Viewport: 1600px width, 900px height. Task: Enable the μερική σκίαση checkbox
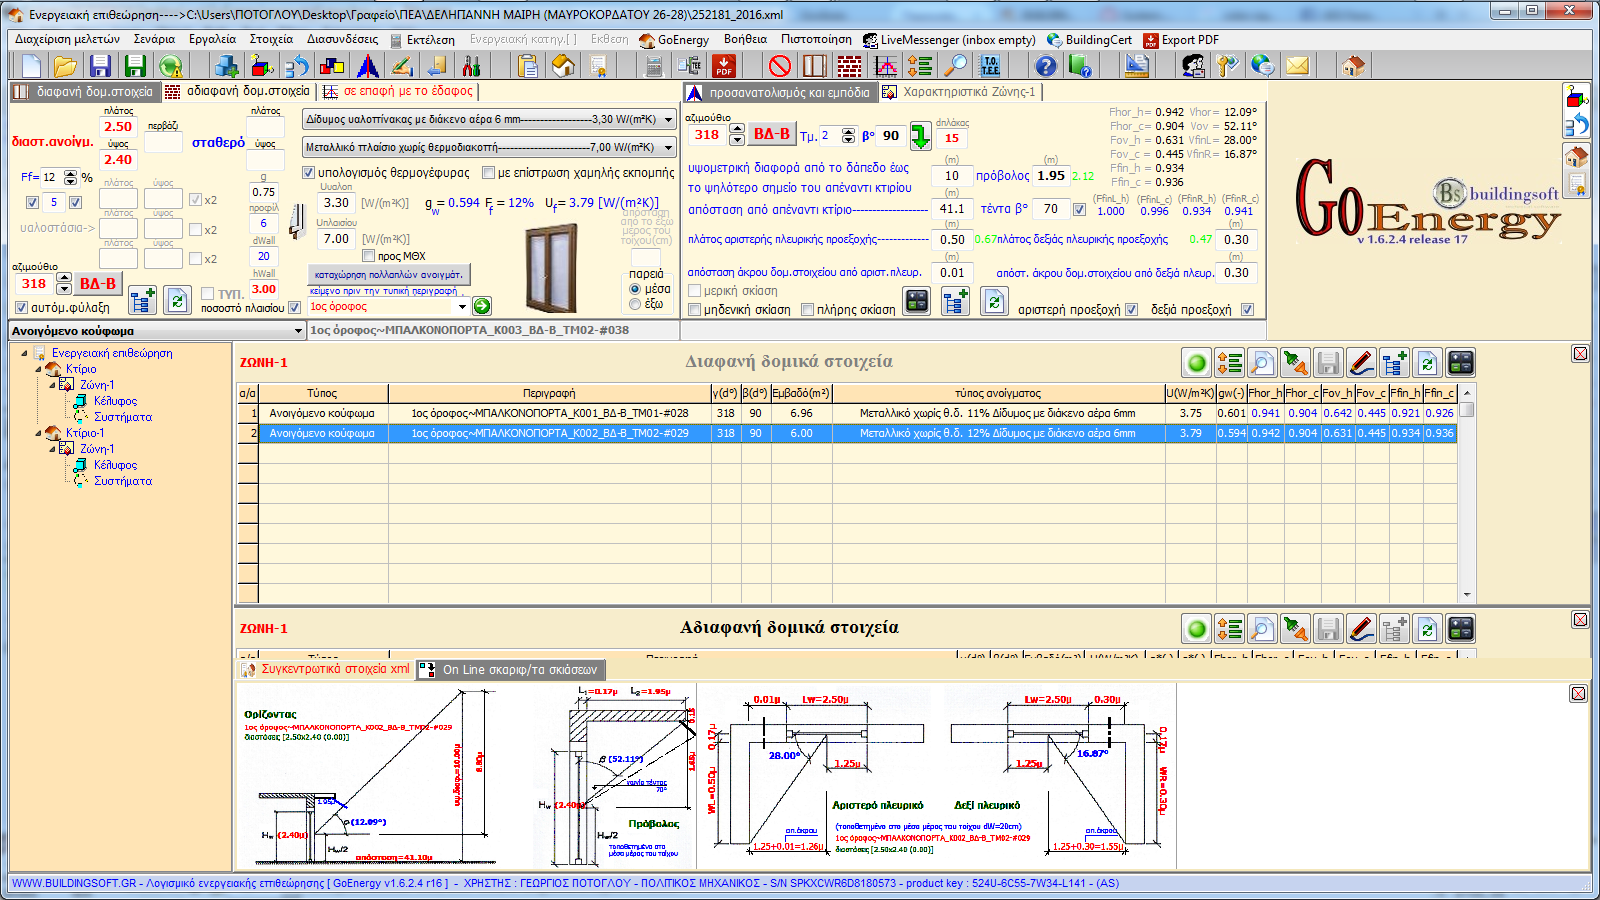click(x=694, y=291)
